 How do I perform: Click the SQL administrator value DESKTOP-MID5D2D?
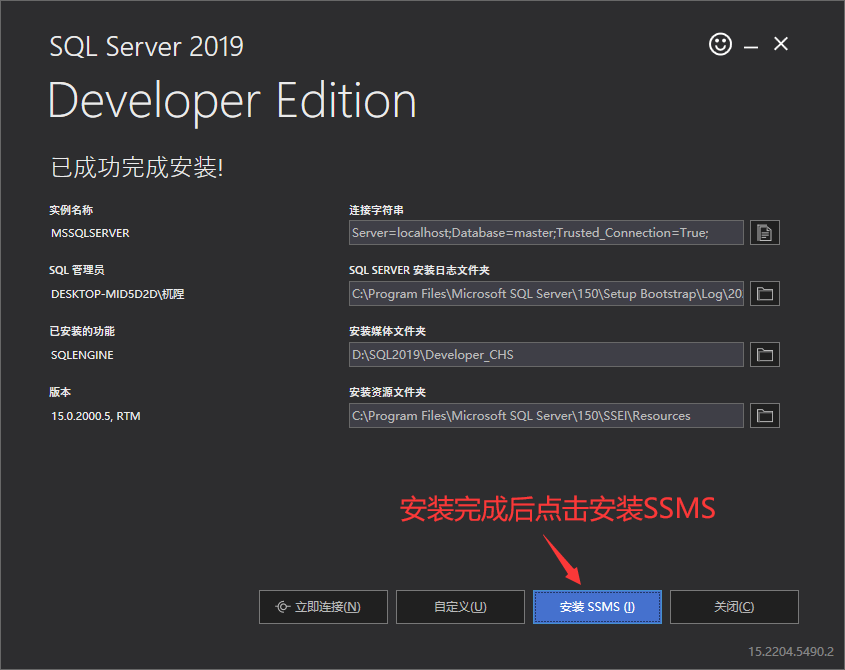pos(117,294)
